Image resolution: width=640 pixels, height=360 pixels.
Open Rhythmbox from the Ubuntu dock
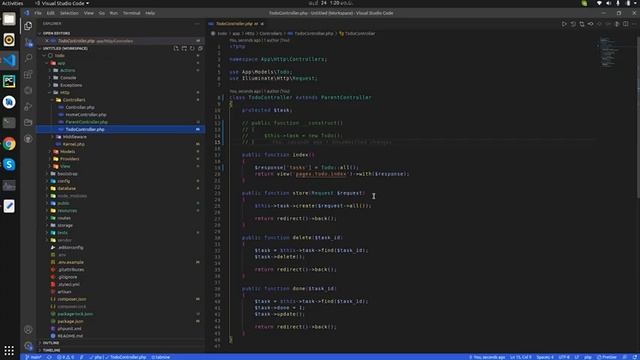pos(9,40)
